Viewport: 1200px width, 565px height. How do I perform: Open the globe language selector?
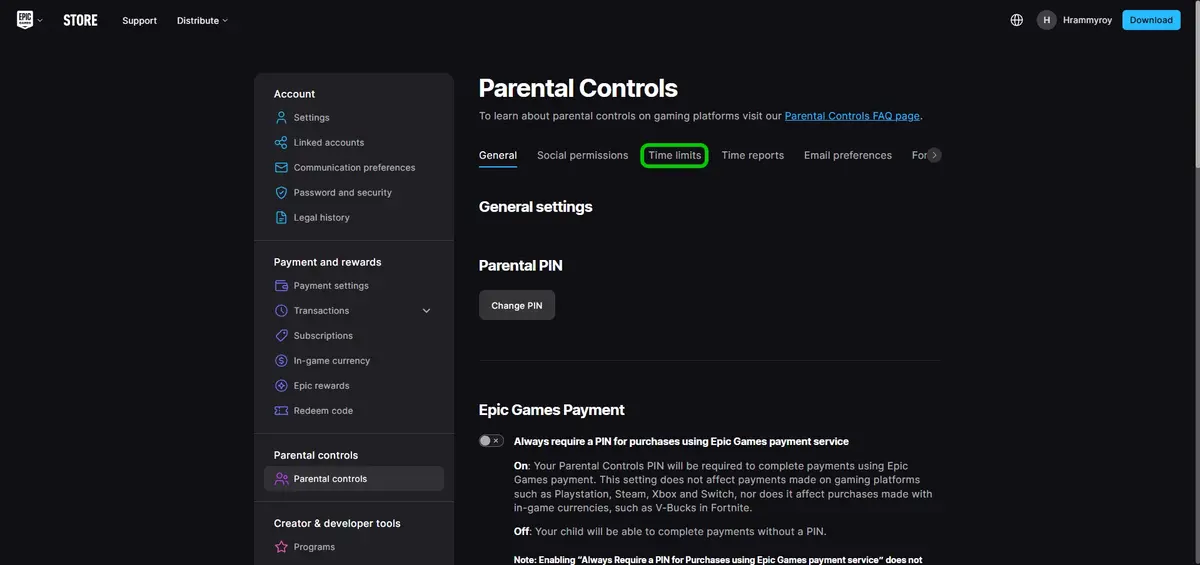point(1017,20)
